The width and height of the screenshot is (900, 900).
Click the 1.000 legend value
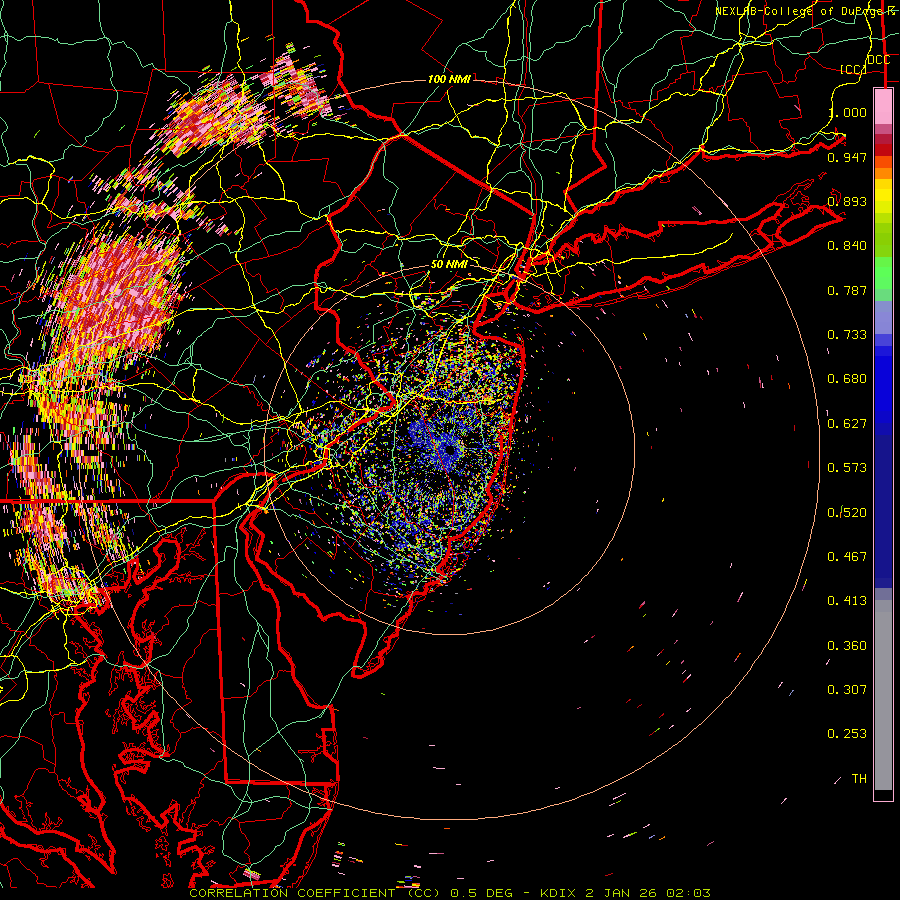[847, 112]
